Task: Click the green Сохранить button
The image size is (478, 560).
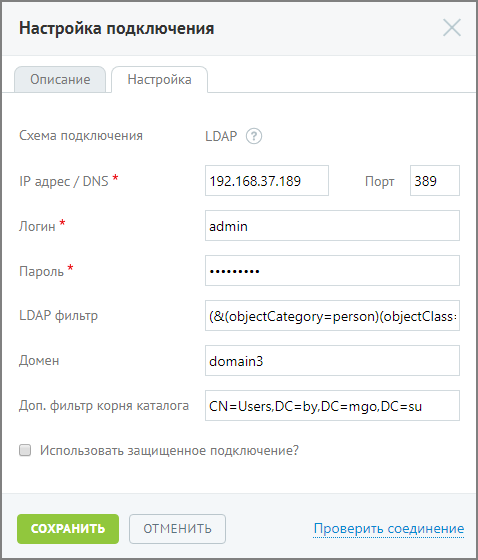Action: click(x=68, y=529)
